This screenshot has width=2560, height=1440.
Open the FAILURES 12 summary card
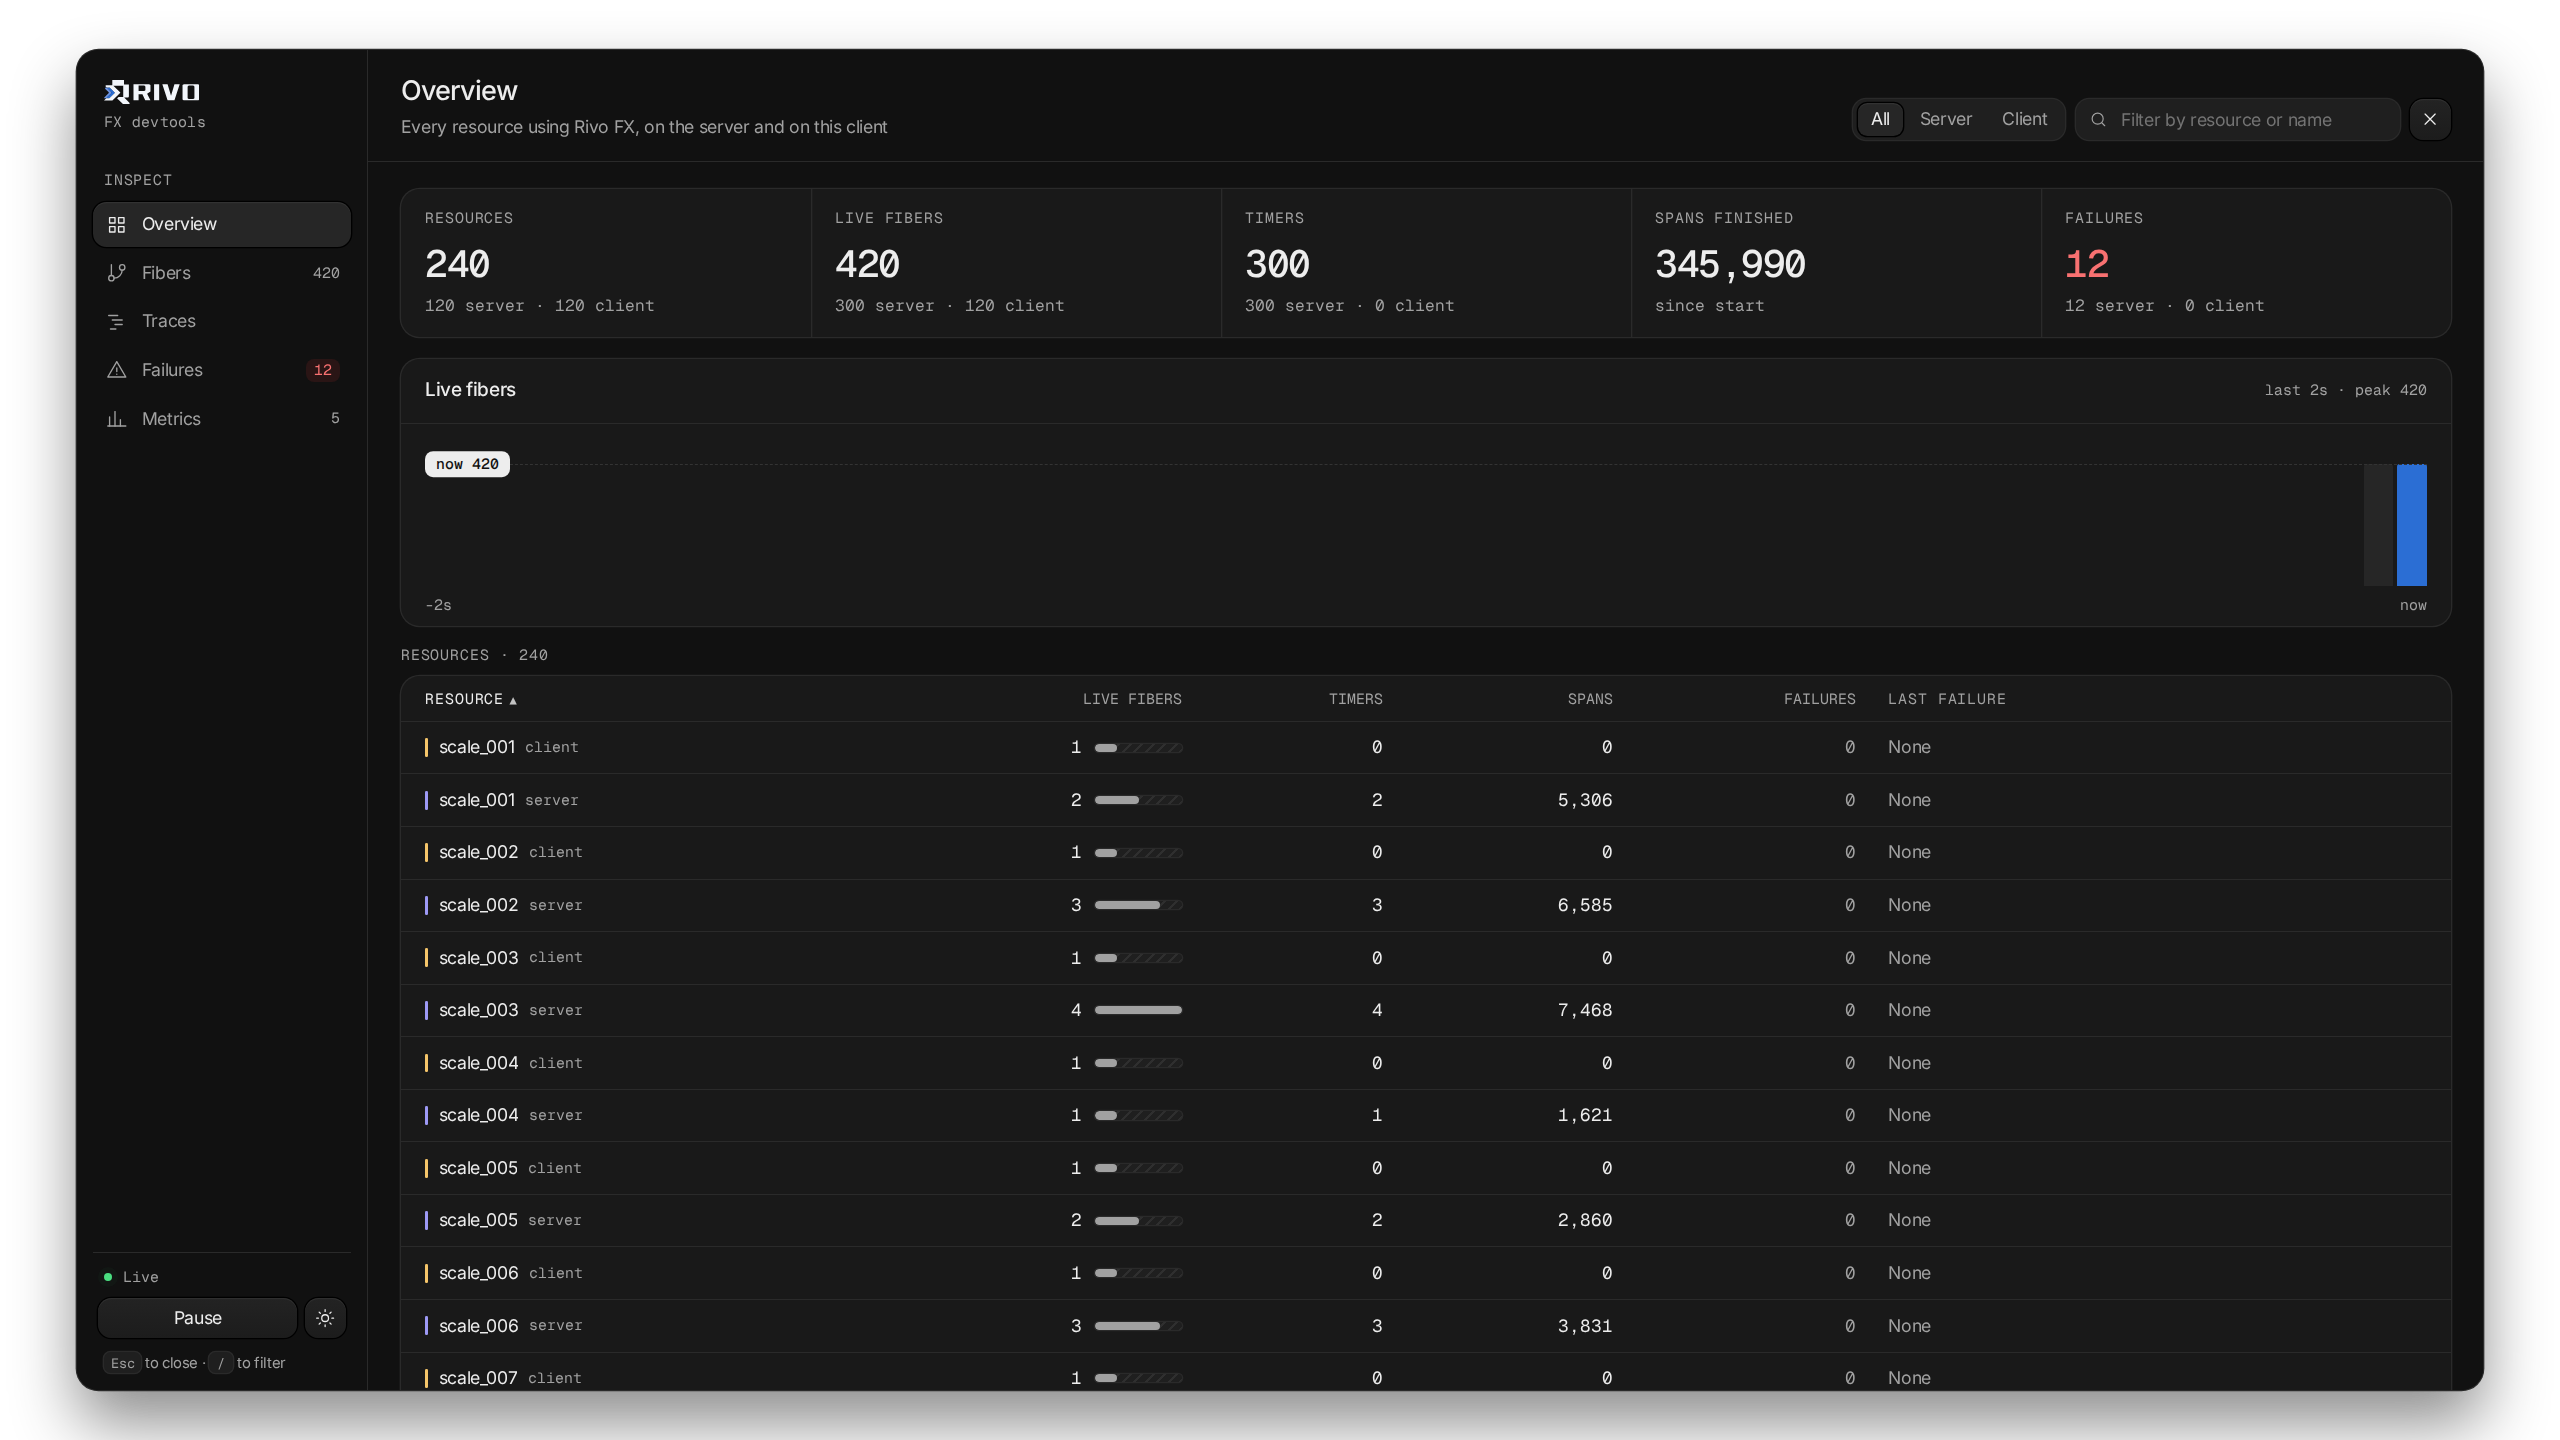click(x=2246, y=263)
